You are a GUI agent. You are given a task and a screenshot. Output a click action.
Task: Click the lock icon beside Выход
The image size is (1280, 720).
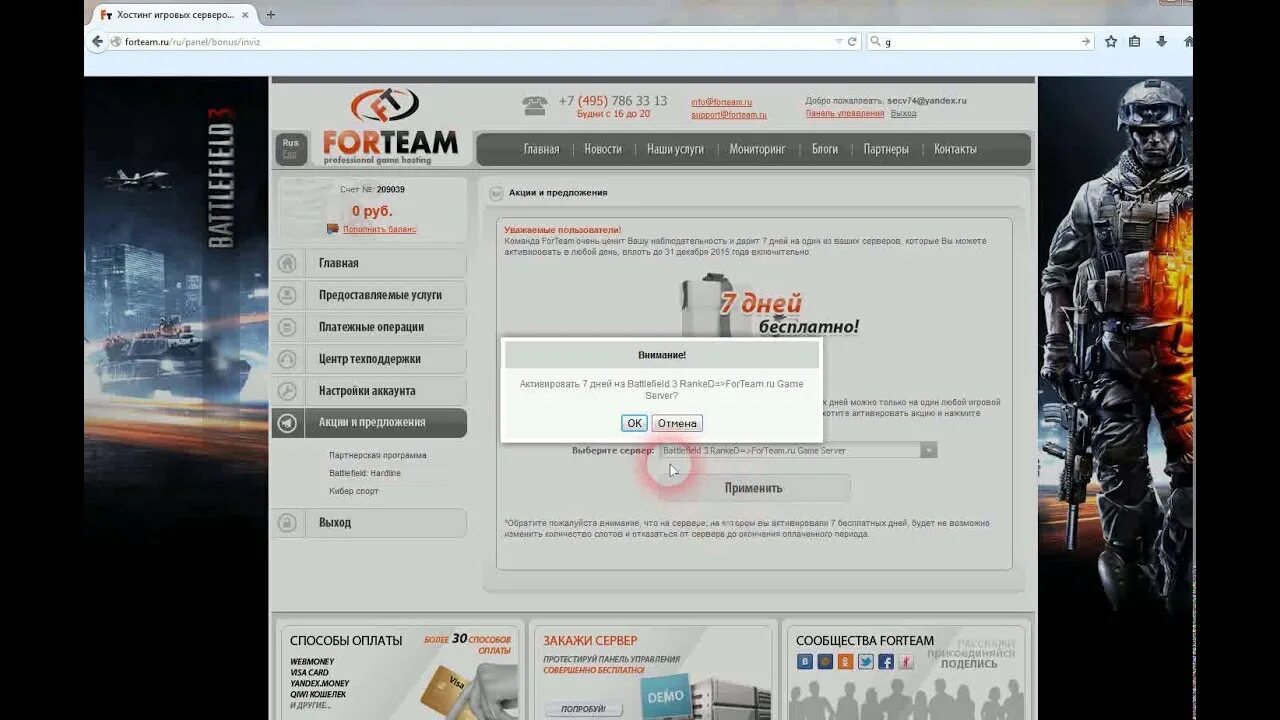[x=287, y=523]
